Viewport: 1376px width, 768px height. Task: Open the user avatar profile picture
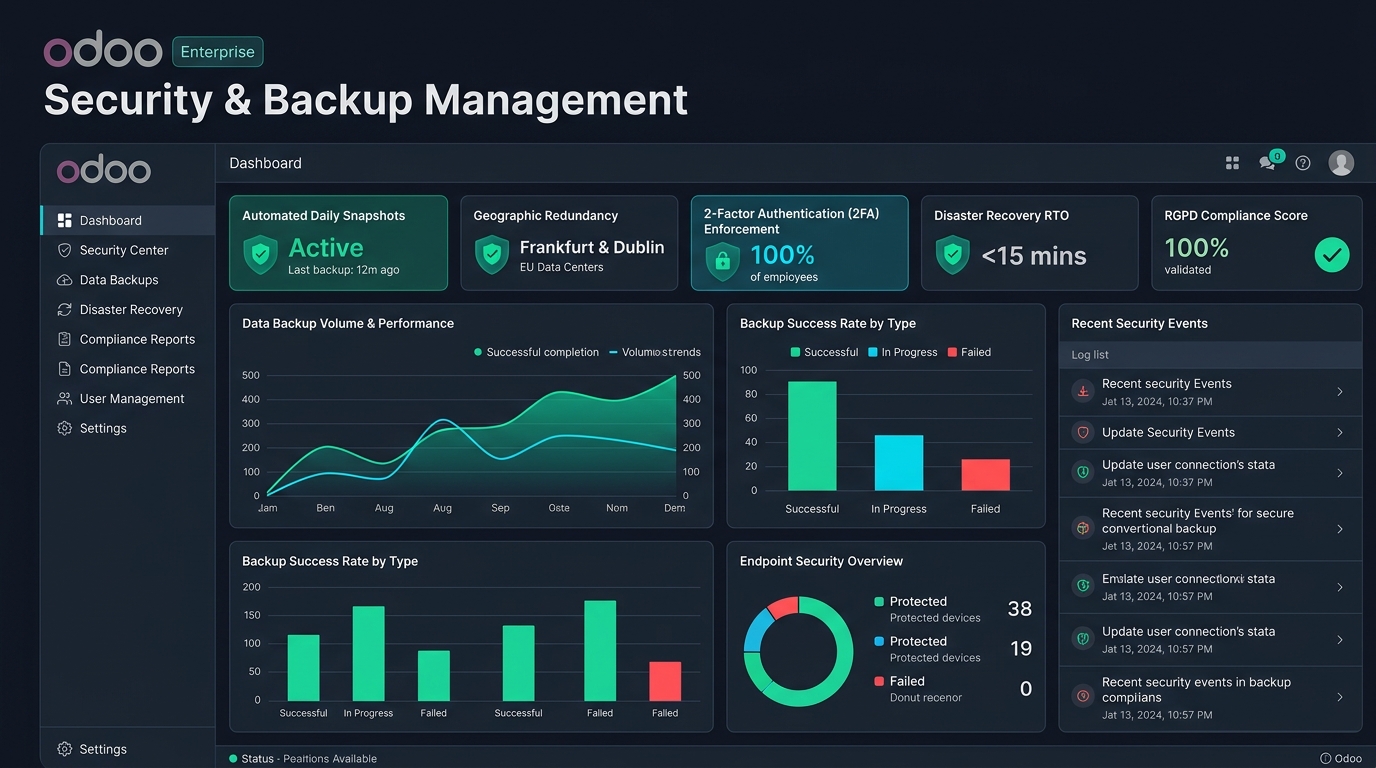click(1341, 163)
